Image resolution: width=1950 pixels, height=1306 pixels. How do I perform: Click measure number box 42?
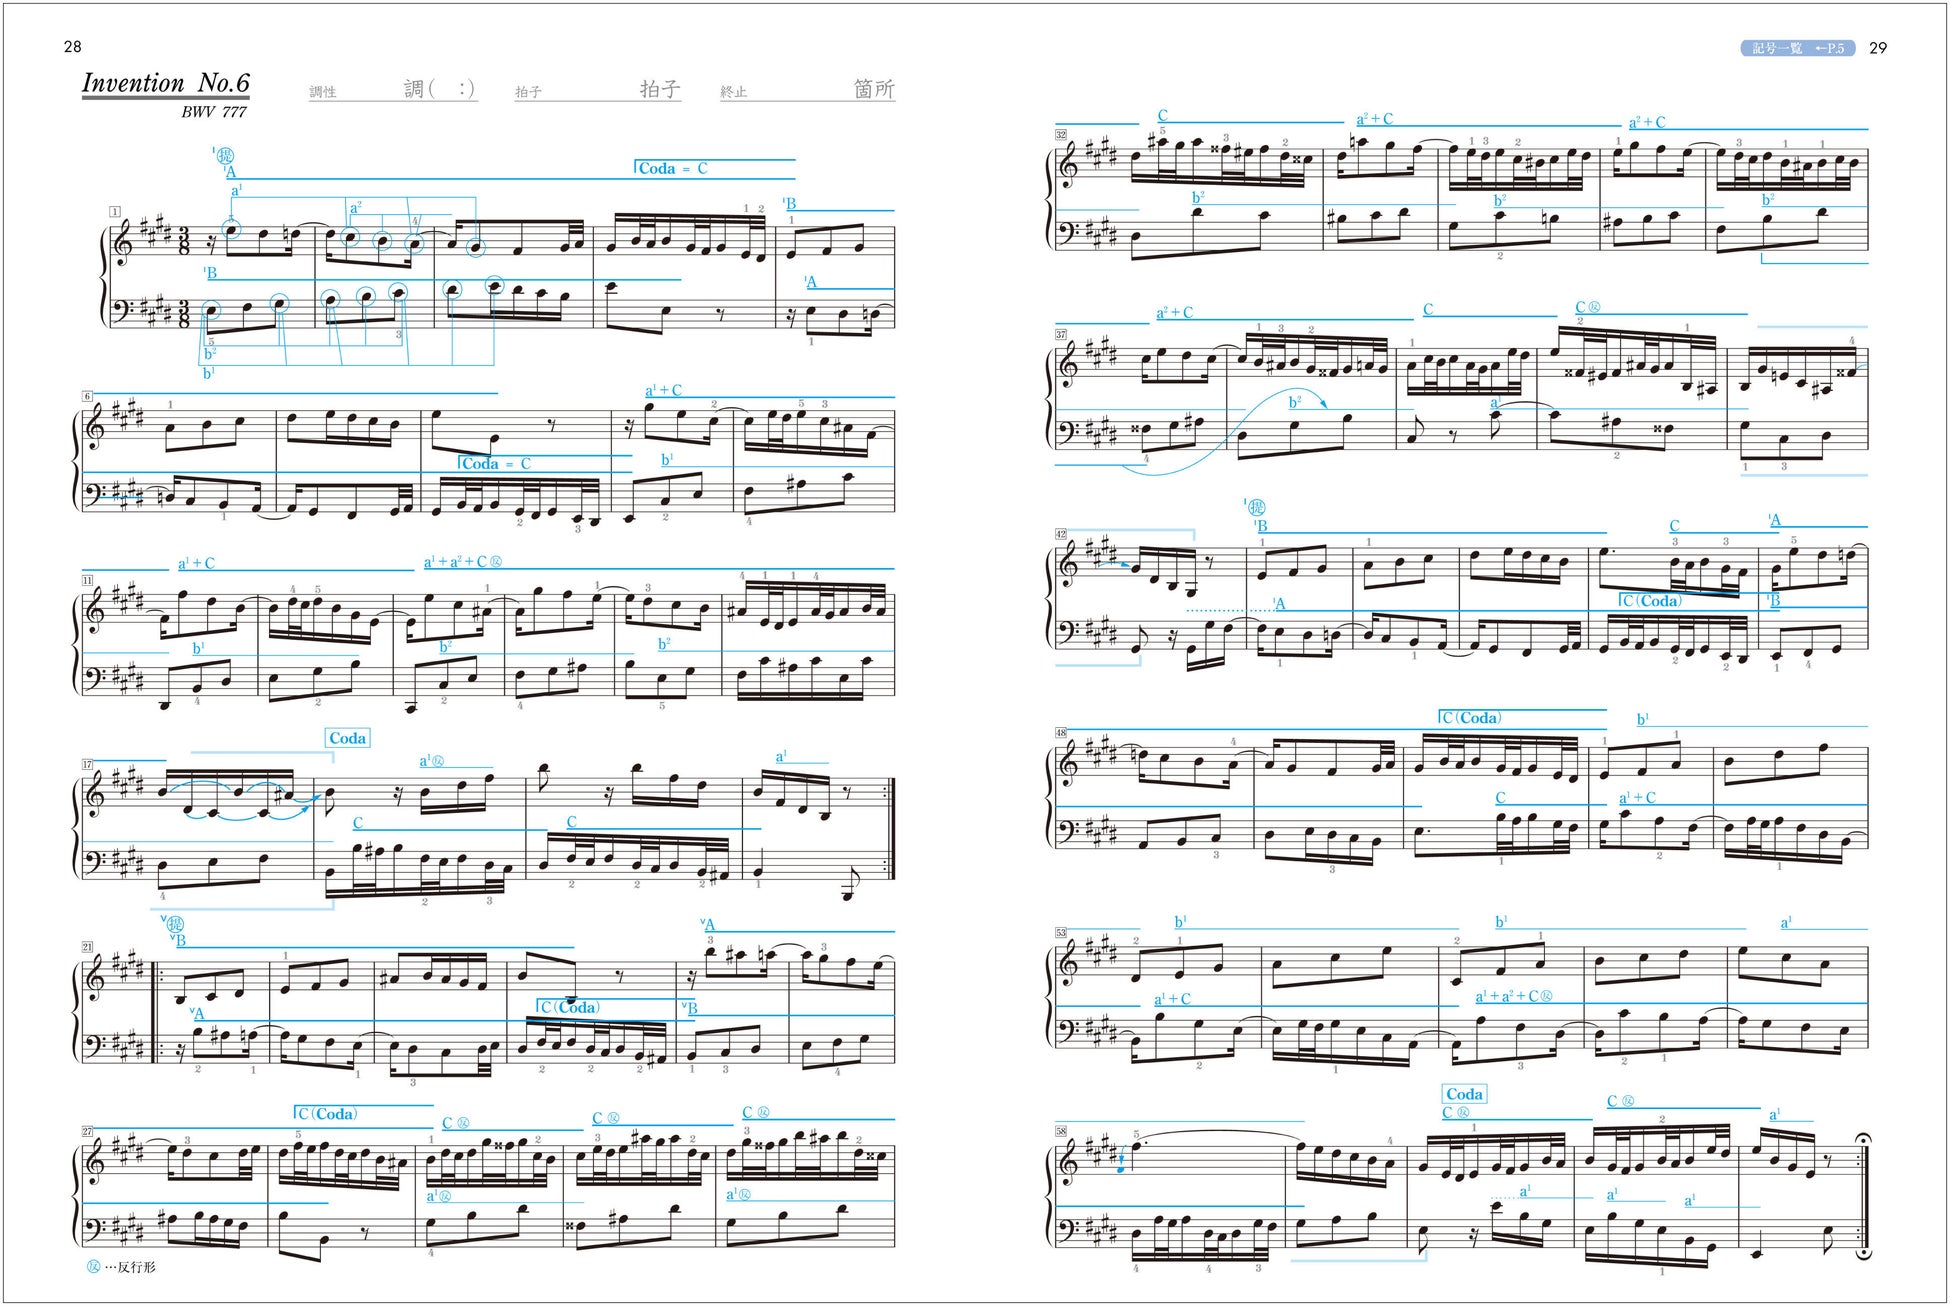point(1061,534)
